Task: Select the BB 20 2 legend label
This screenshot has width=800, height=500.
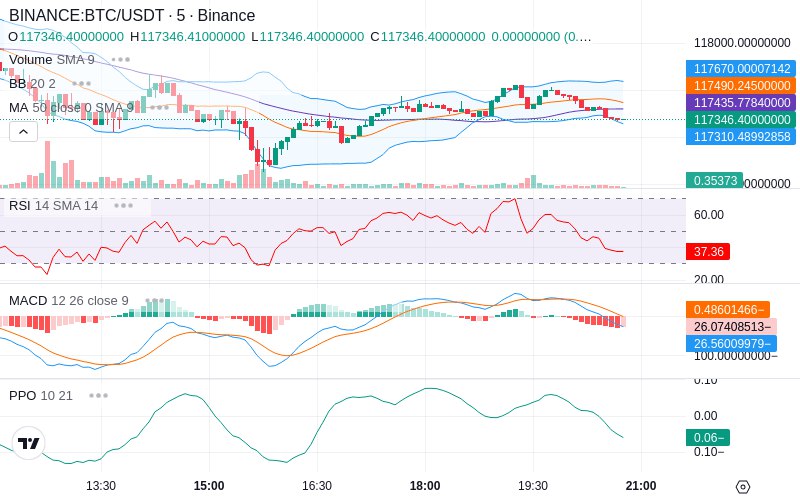Action: point(32,84)
